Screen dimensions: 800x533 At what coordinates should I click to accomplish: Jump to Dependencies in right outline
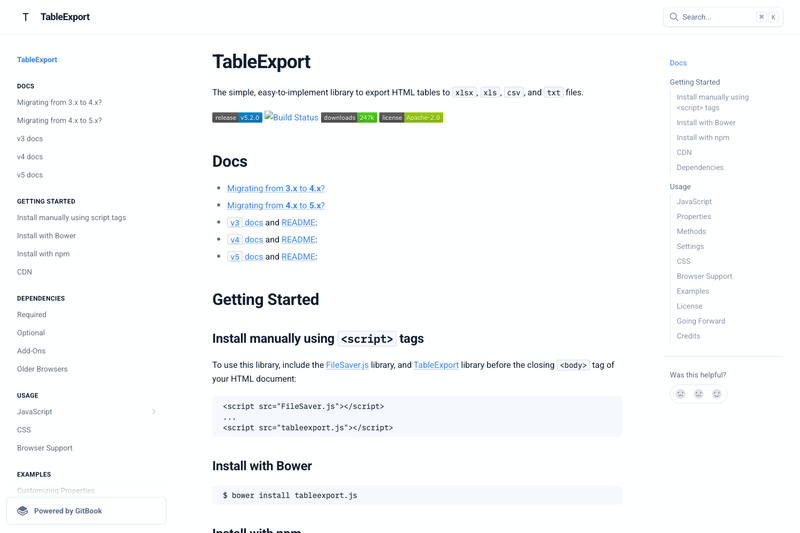(700, 167)
